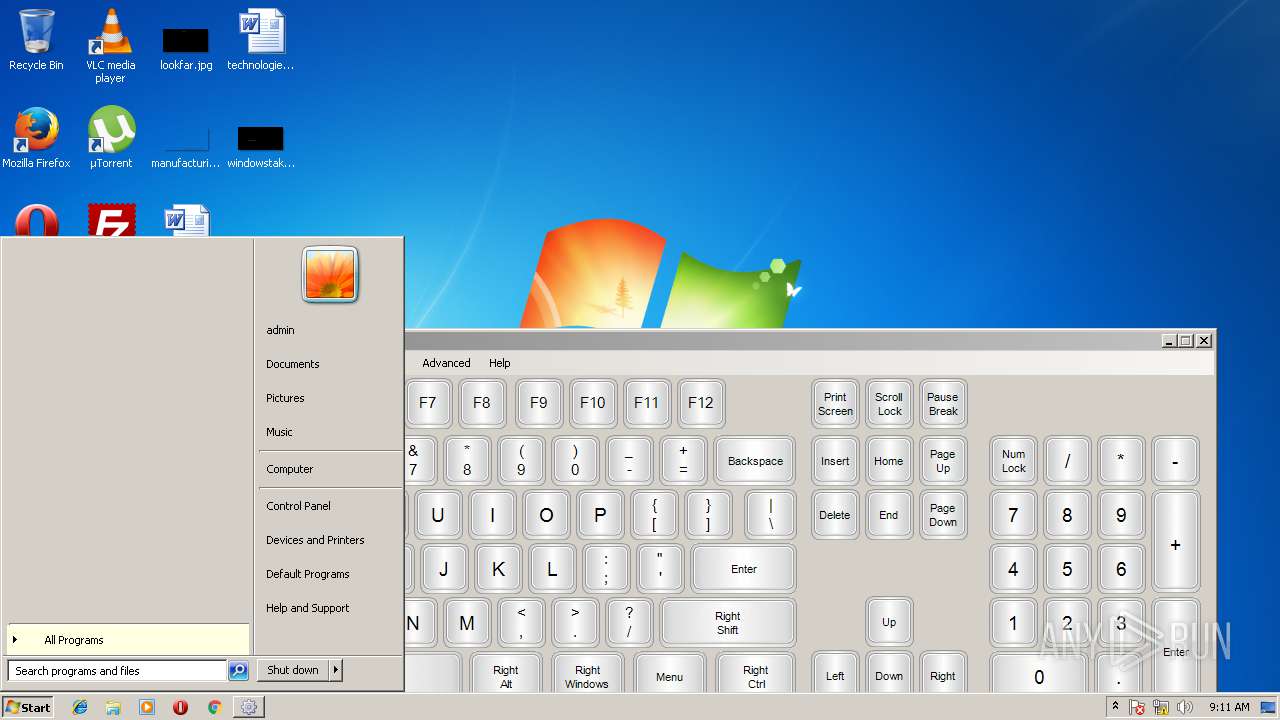The height and width of the screenshot is (720, 1280).
Task: Click the taskbar clock showing 9:11 AM
Action: click(x=1229, y=707)
